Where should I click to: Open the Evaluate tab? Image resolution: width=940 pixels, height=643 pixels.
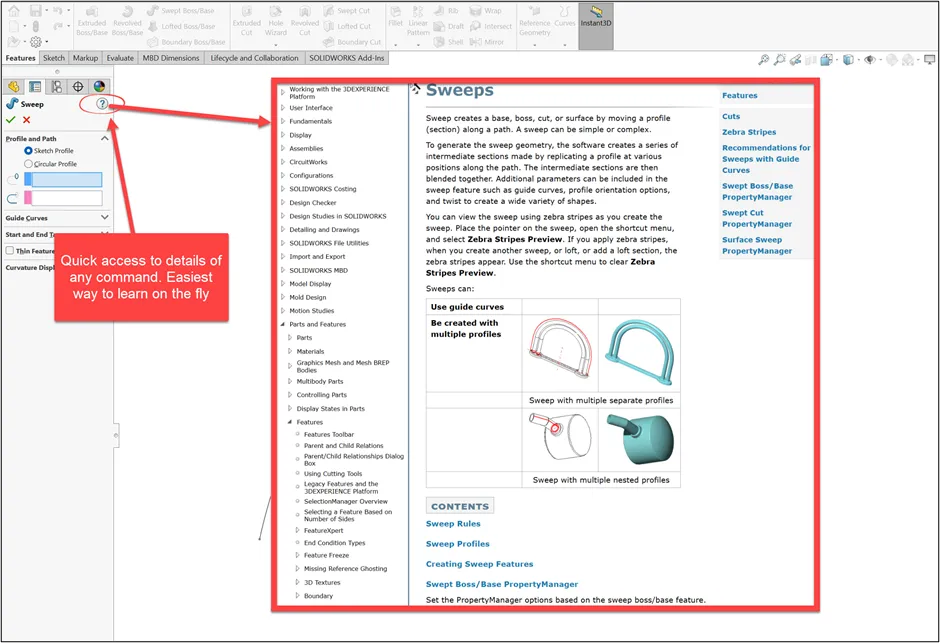click(x=121, y=58)
